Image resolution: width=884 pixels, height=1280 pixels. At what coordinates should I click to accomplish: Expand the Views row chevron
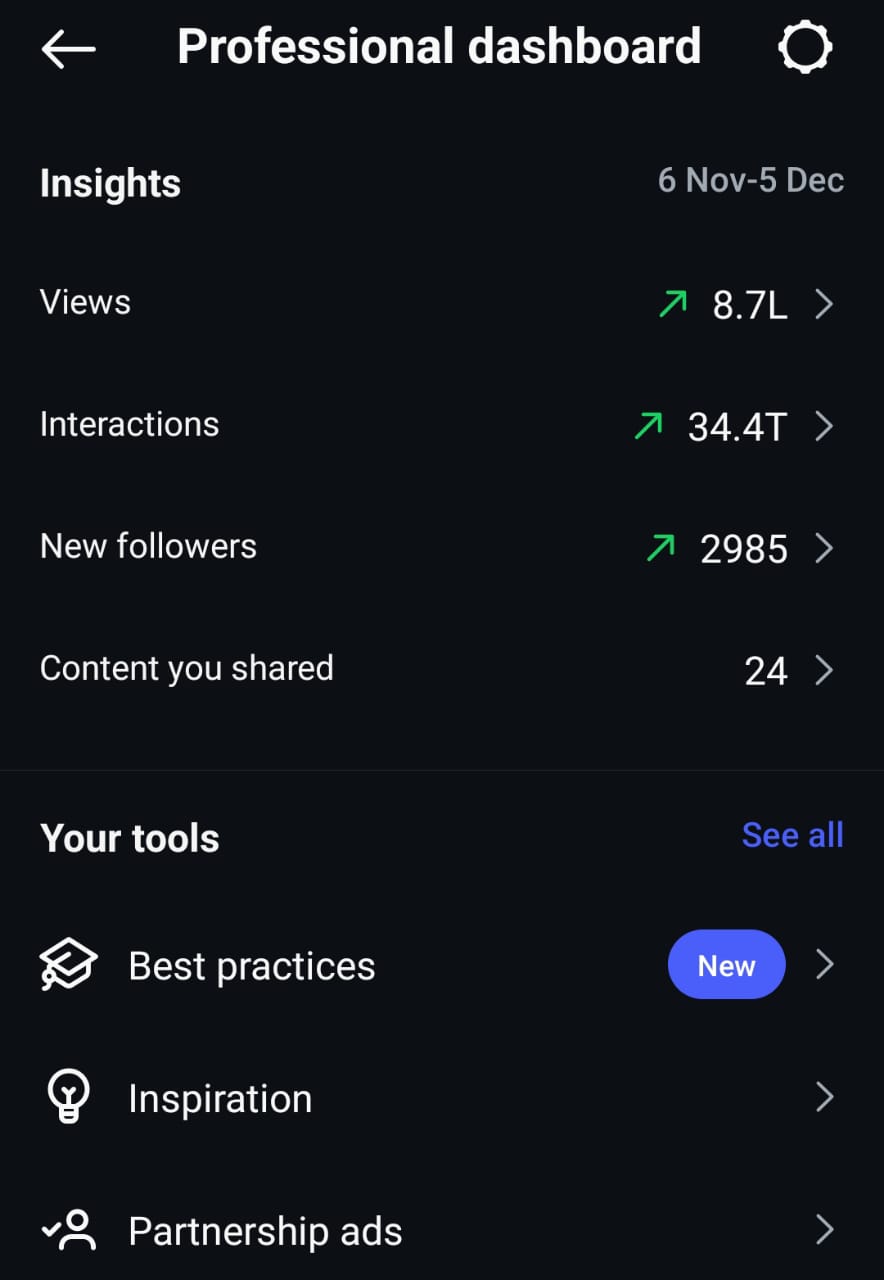click(x=824, y=304)
